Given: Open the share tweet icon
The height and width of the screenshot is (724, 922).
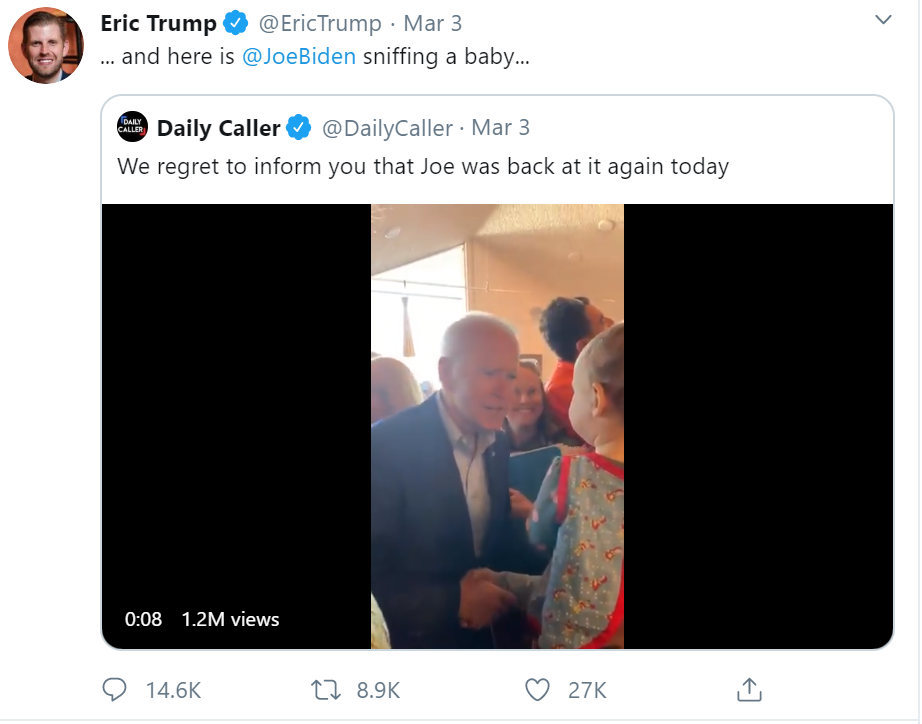Looking at the screenshot, I should 749,689.
